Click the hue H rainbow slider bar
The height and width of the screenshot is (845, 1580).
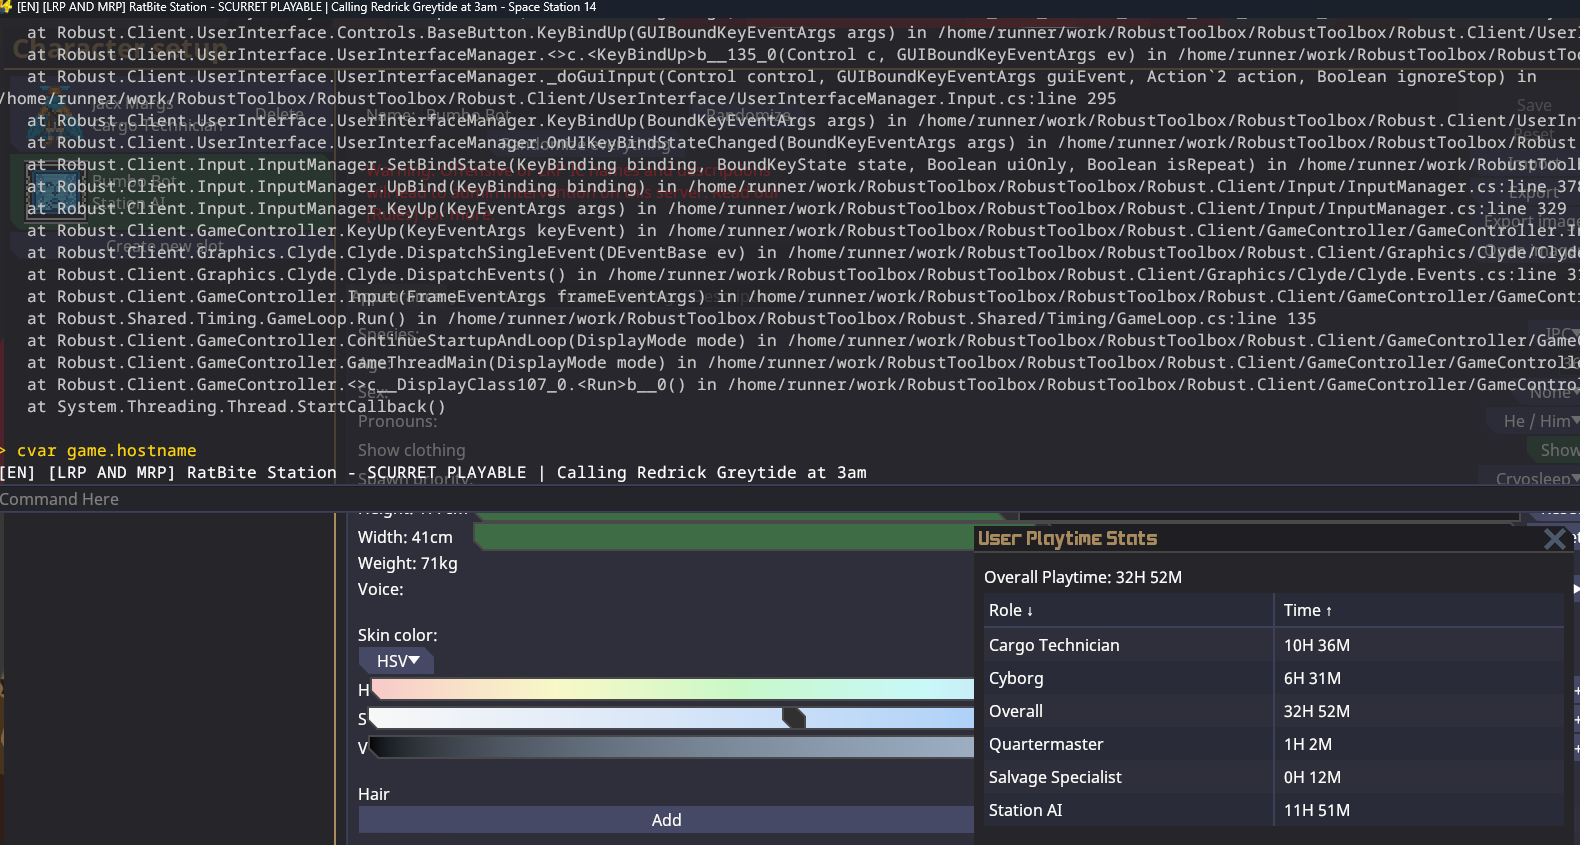[x=670, y=689]
